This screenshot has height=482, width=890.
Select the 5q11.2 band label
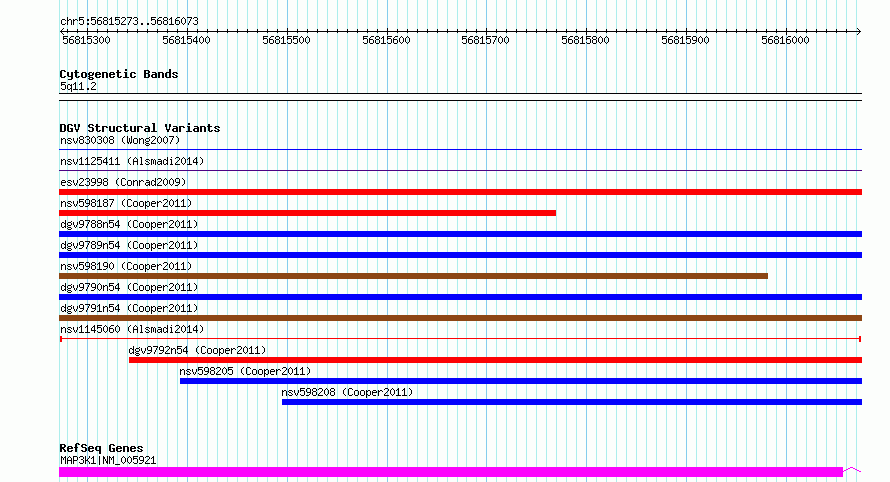point(78,86)
